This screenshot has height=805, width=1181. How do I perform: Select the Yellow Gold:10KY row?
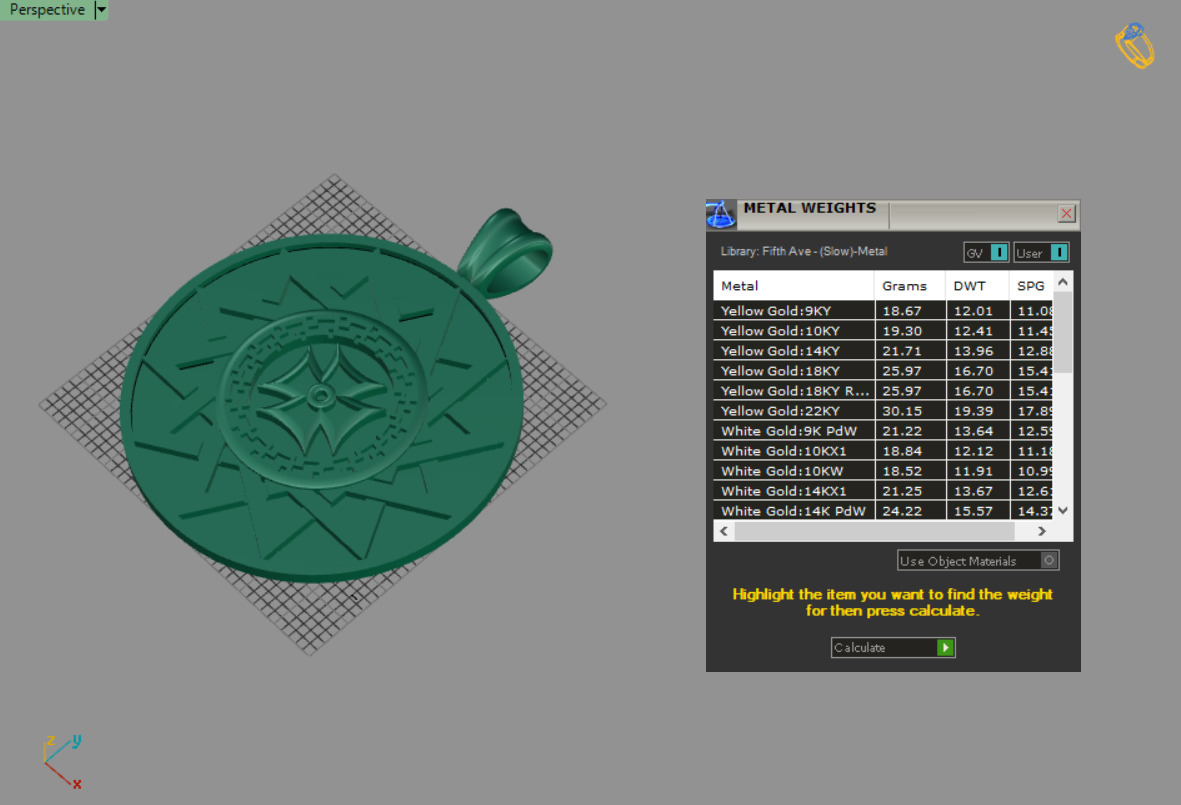pyautogui.click(x=883, y=331)
